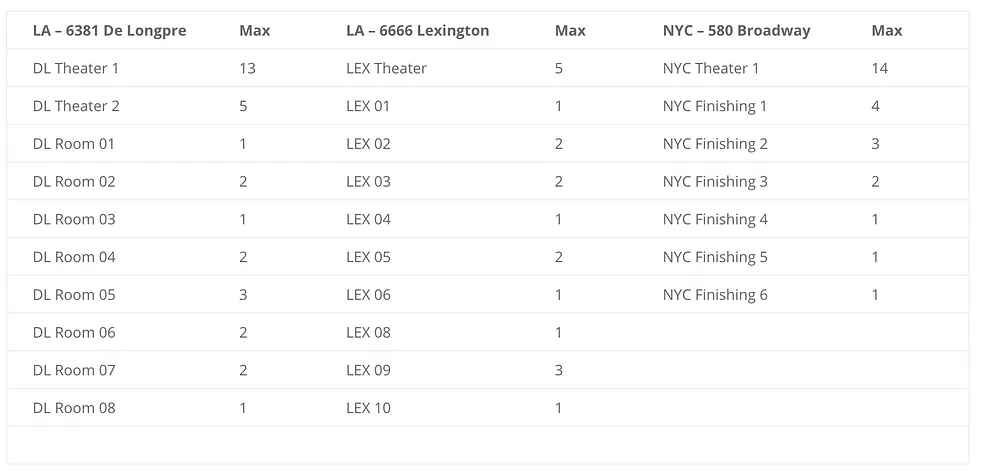Click the Max header beside NYC – 580 Broadway
981x476 pixels.
(887, 31)
